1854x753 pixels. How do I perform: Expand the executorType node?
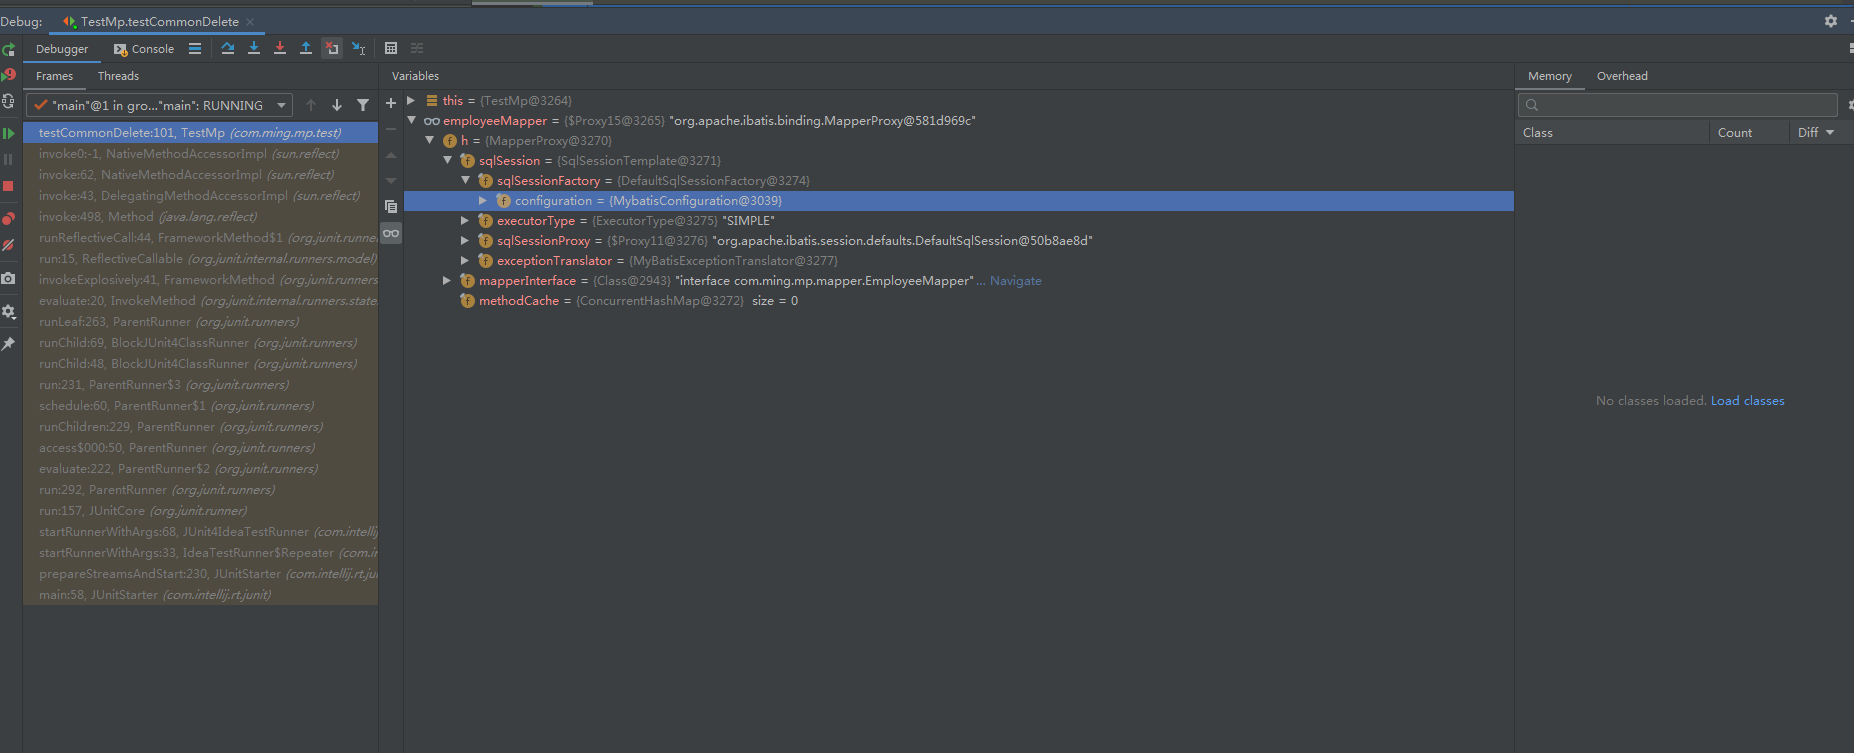(465, 221)
